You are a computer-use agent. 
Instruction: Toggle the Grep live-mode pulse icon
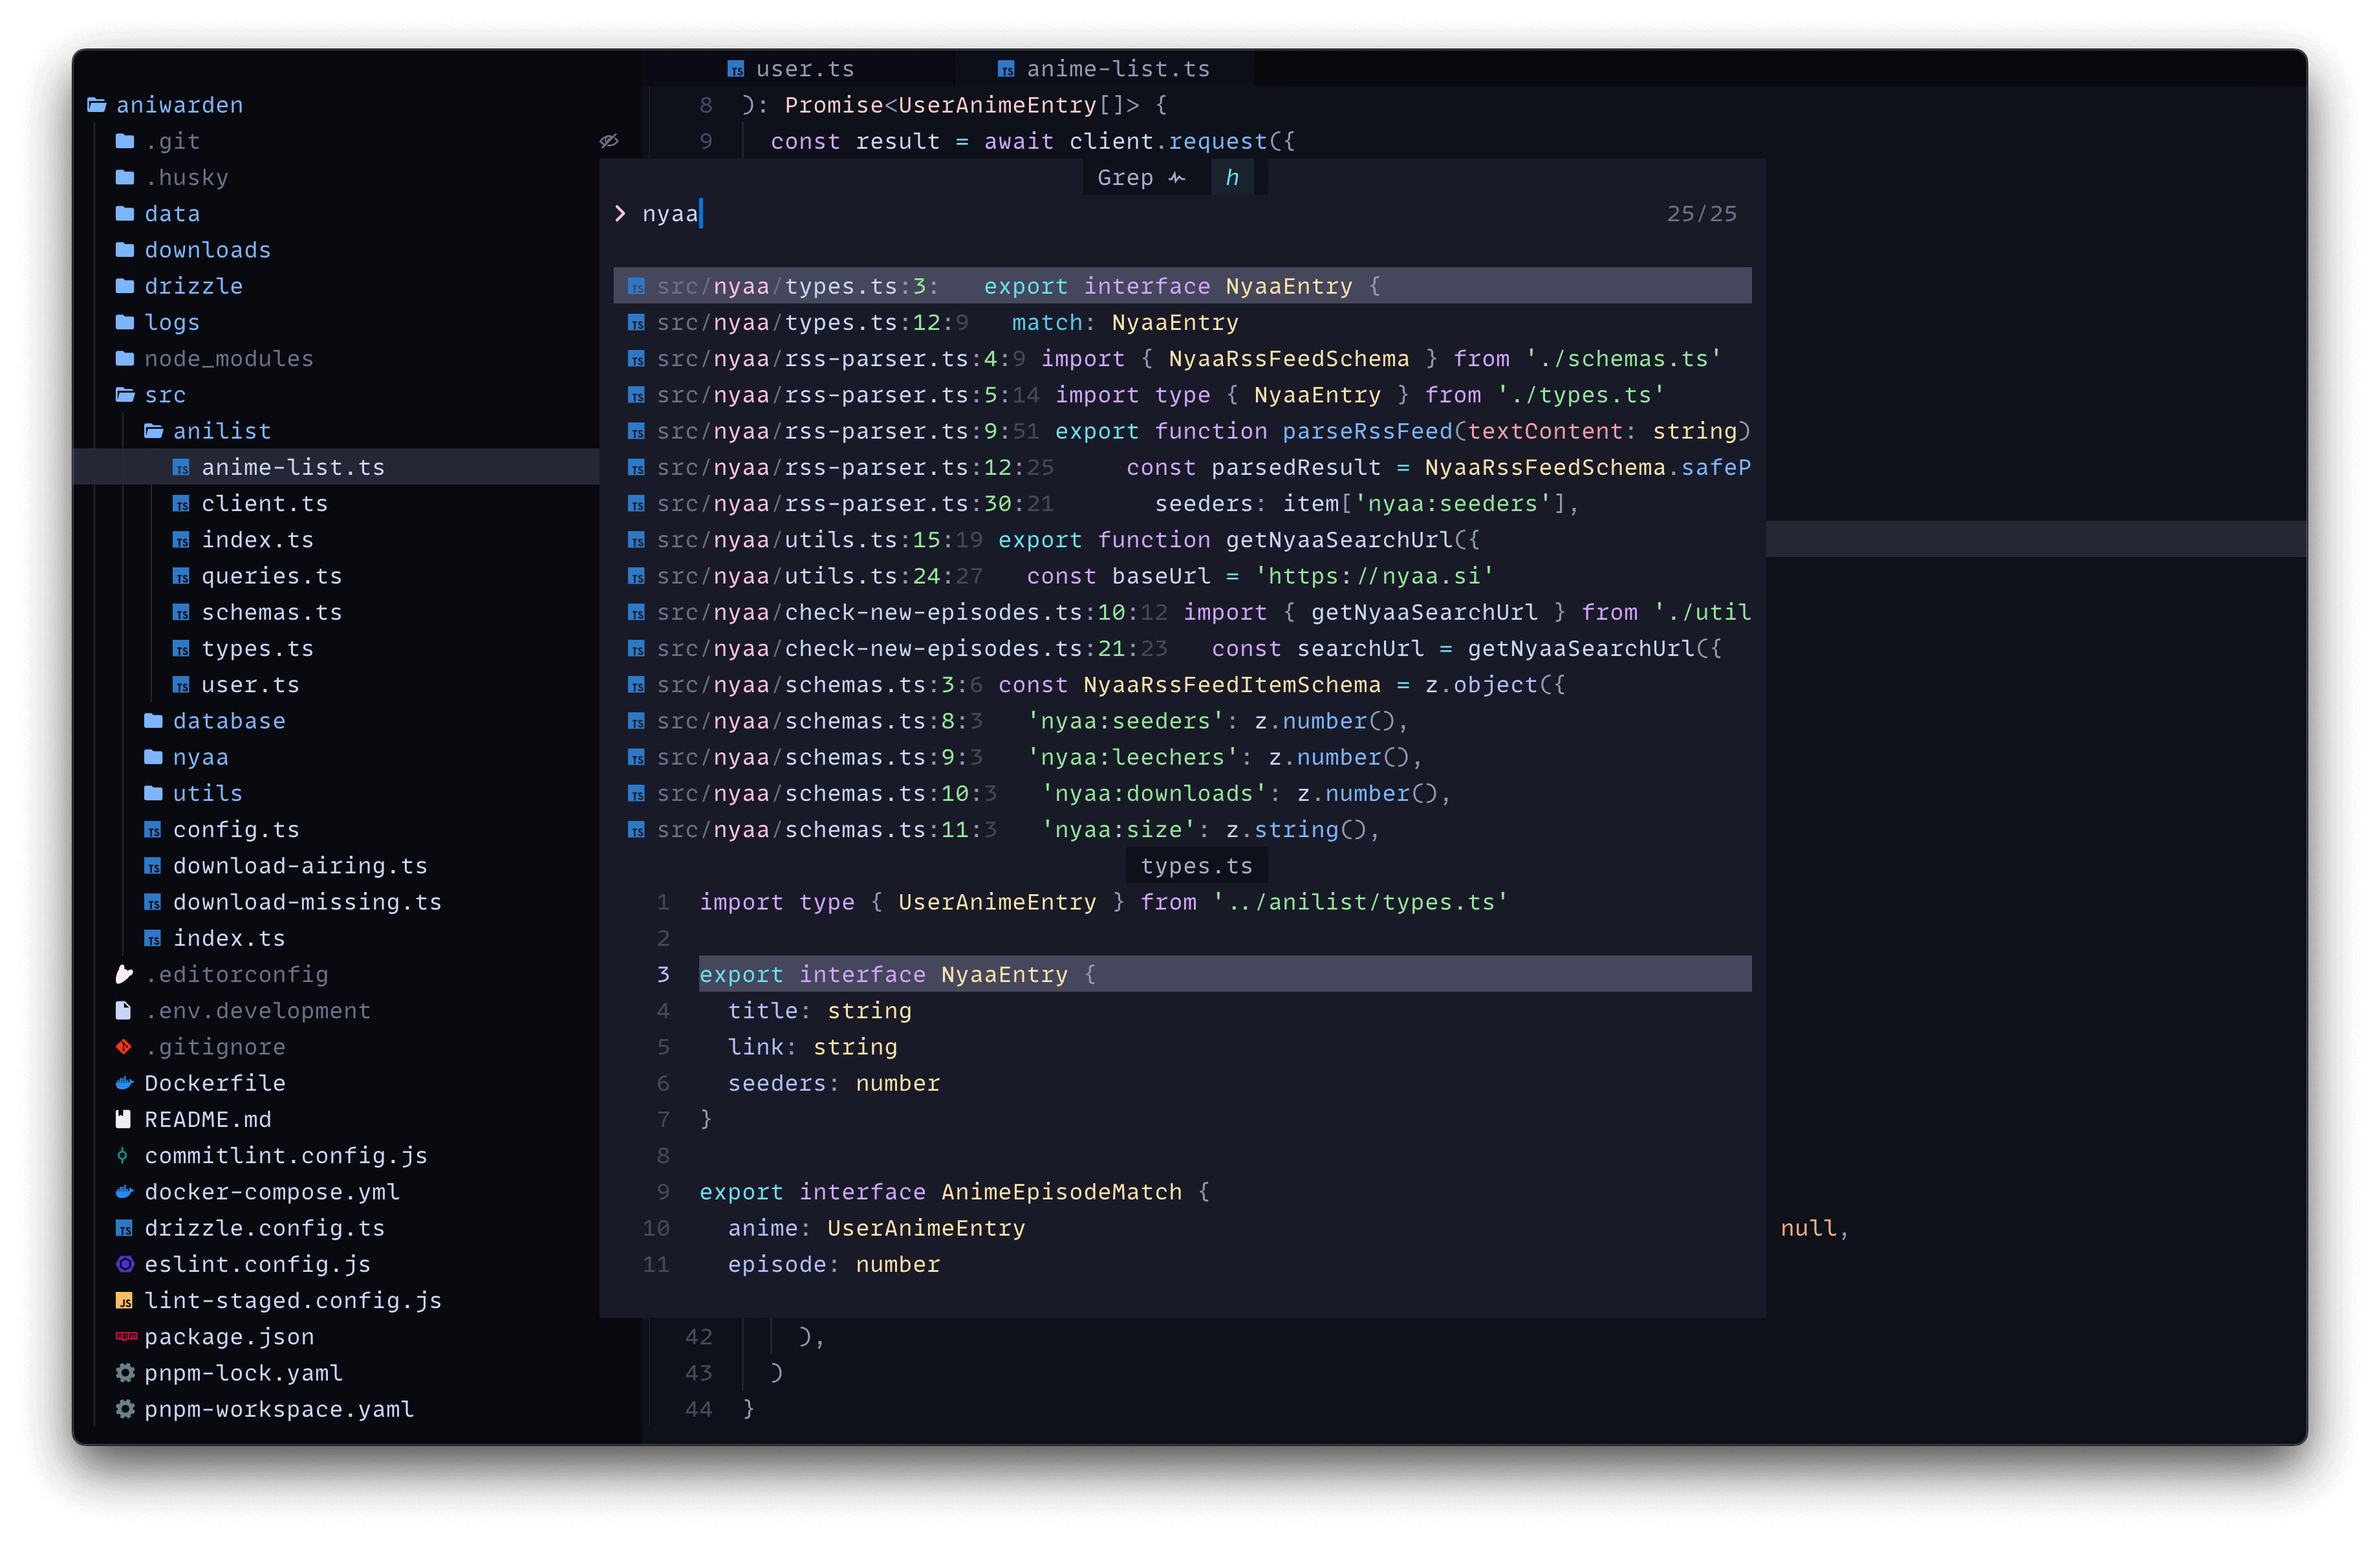coord(1177,178)
